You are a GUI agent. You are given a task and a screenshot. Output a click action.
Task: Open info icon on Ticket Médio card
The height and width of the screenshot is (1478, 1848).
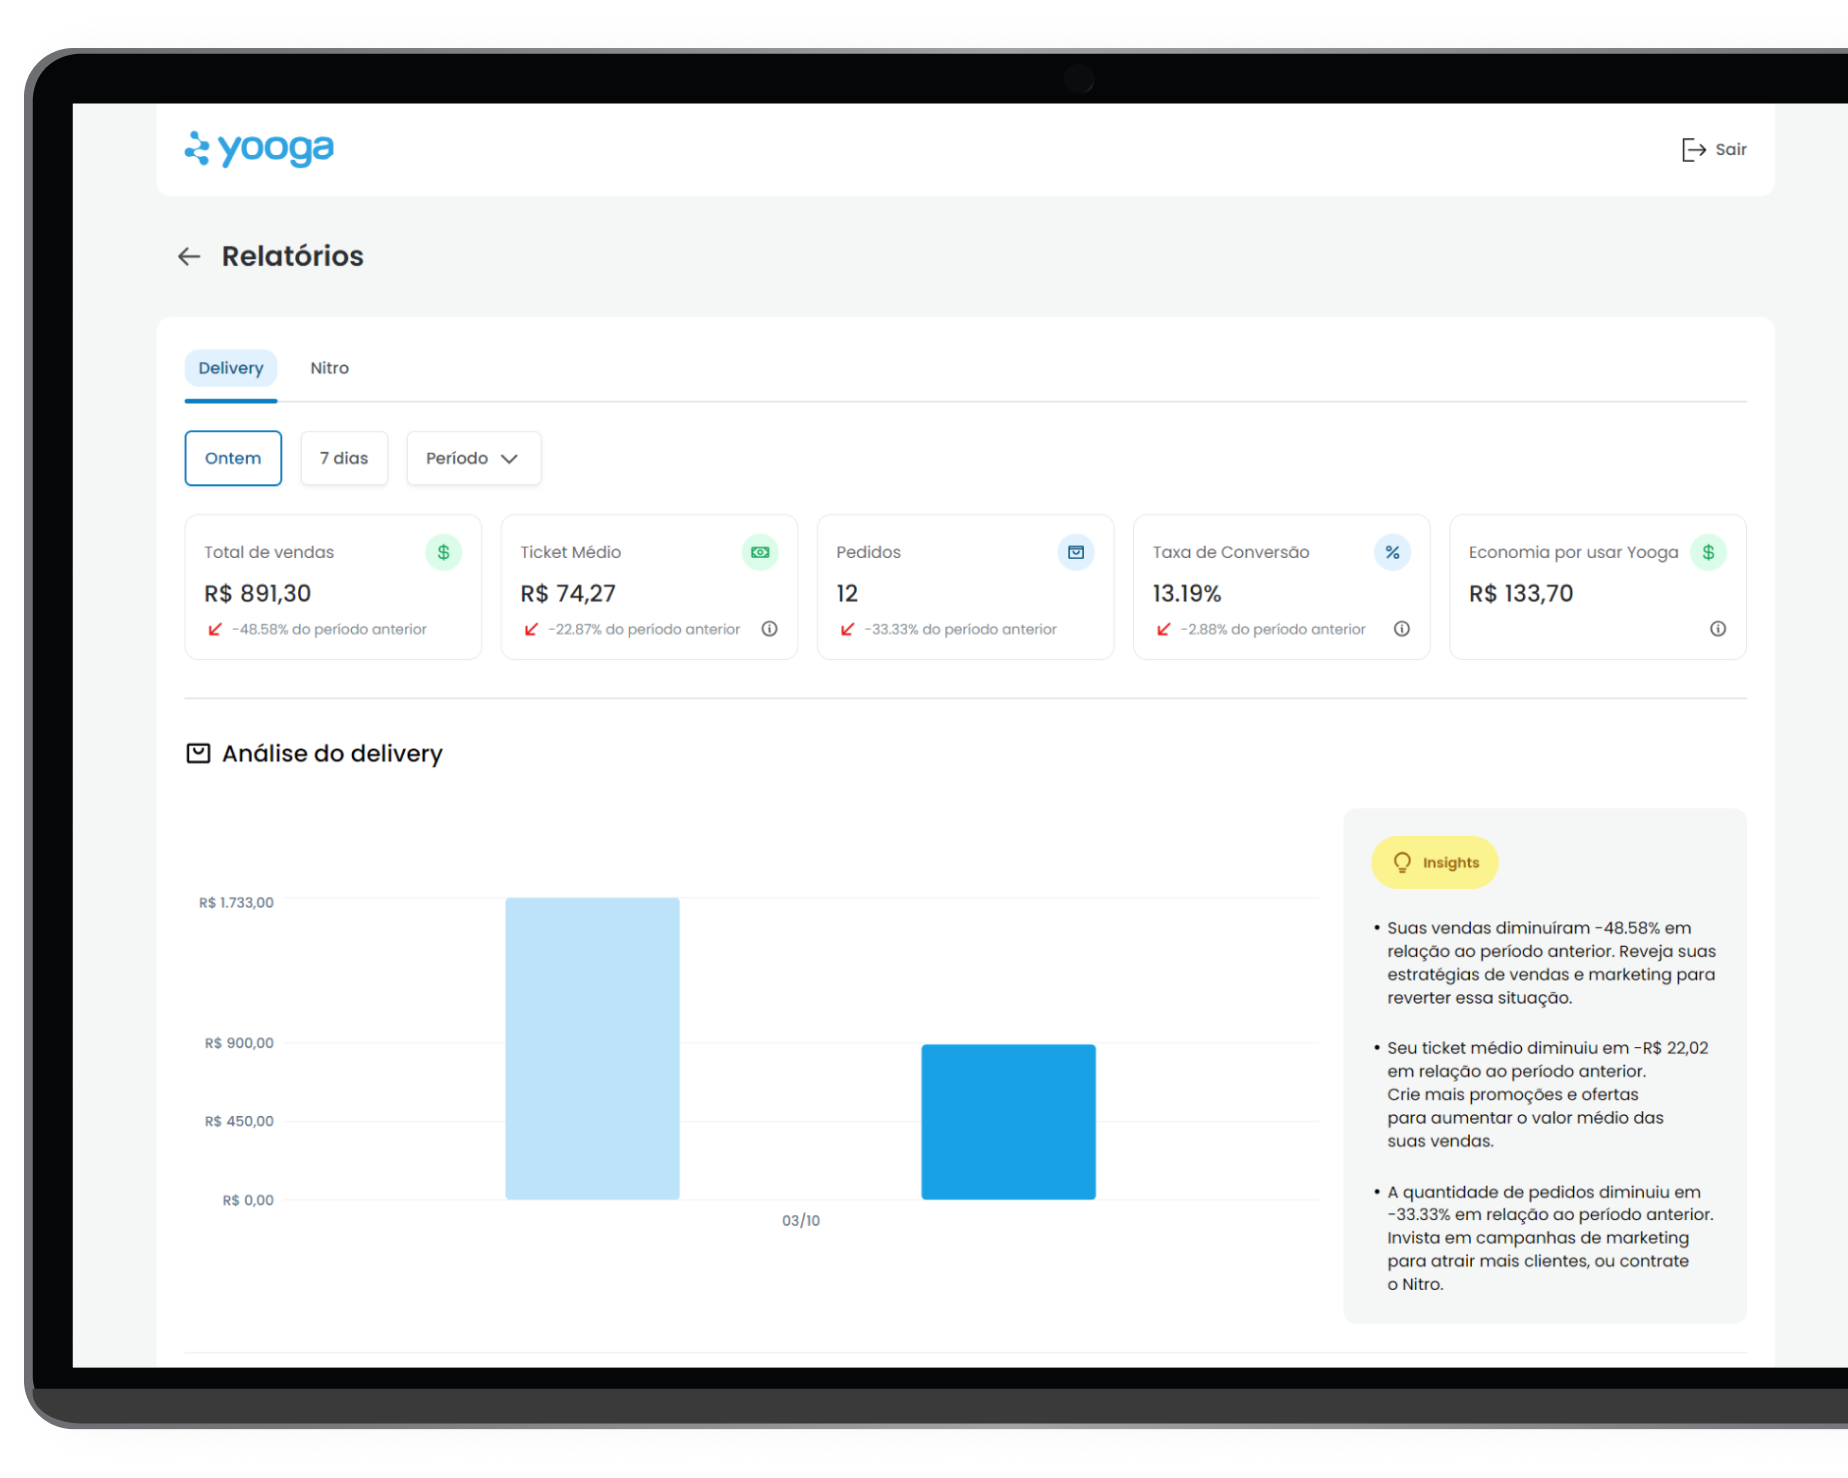tap(769, 629)
